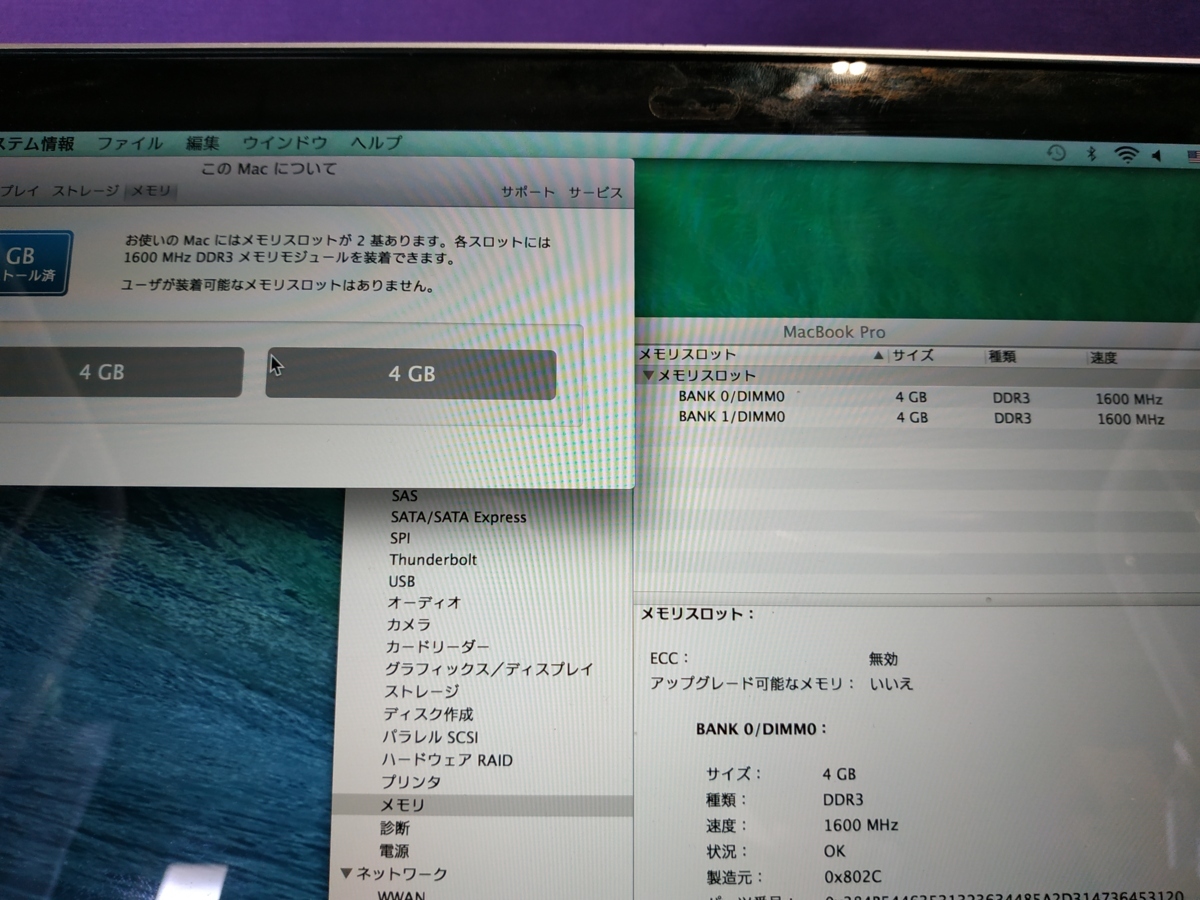Screen dimensions: 1200x900
Task: Select メモリ in the system info sidebar
Action: coord(403,805)
